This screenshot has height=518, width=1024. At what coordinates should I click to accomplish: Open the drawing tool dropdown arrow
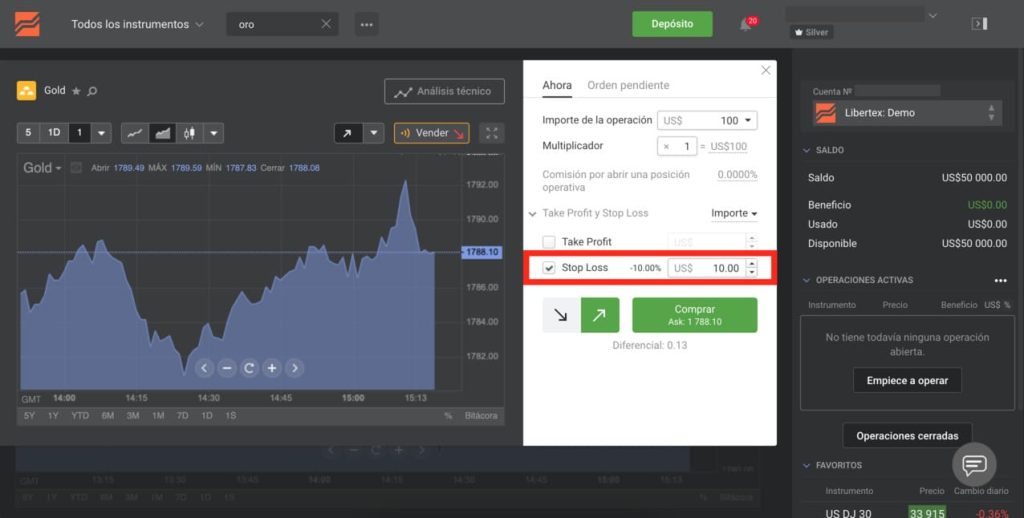(x=374, y=133)
